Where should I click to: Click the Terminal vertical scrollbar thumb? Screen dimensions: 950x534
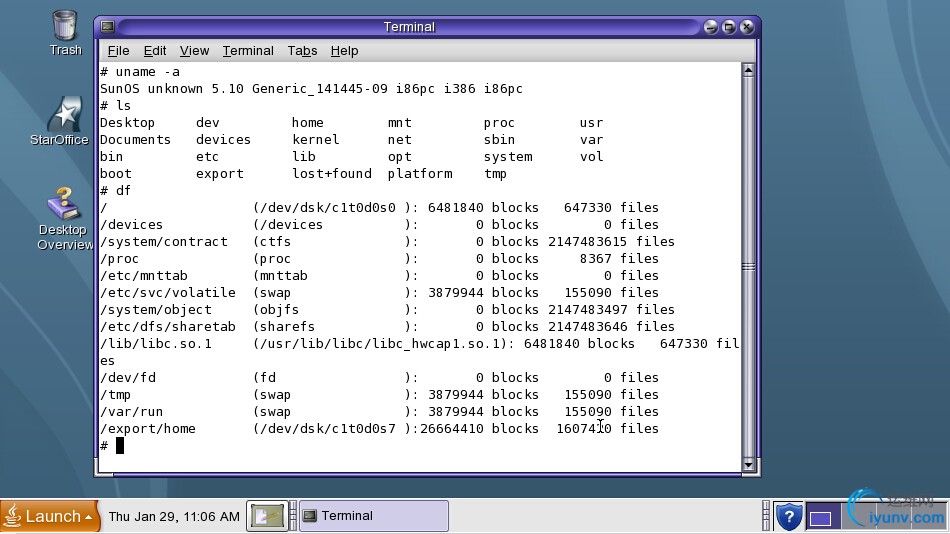click(x=748, y=267)
